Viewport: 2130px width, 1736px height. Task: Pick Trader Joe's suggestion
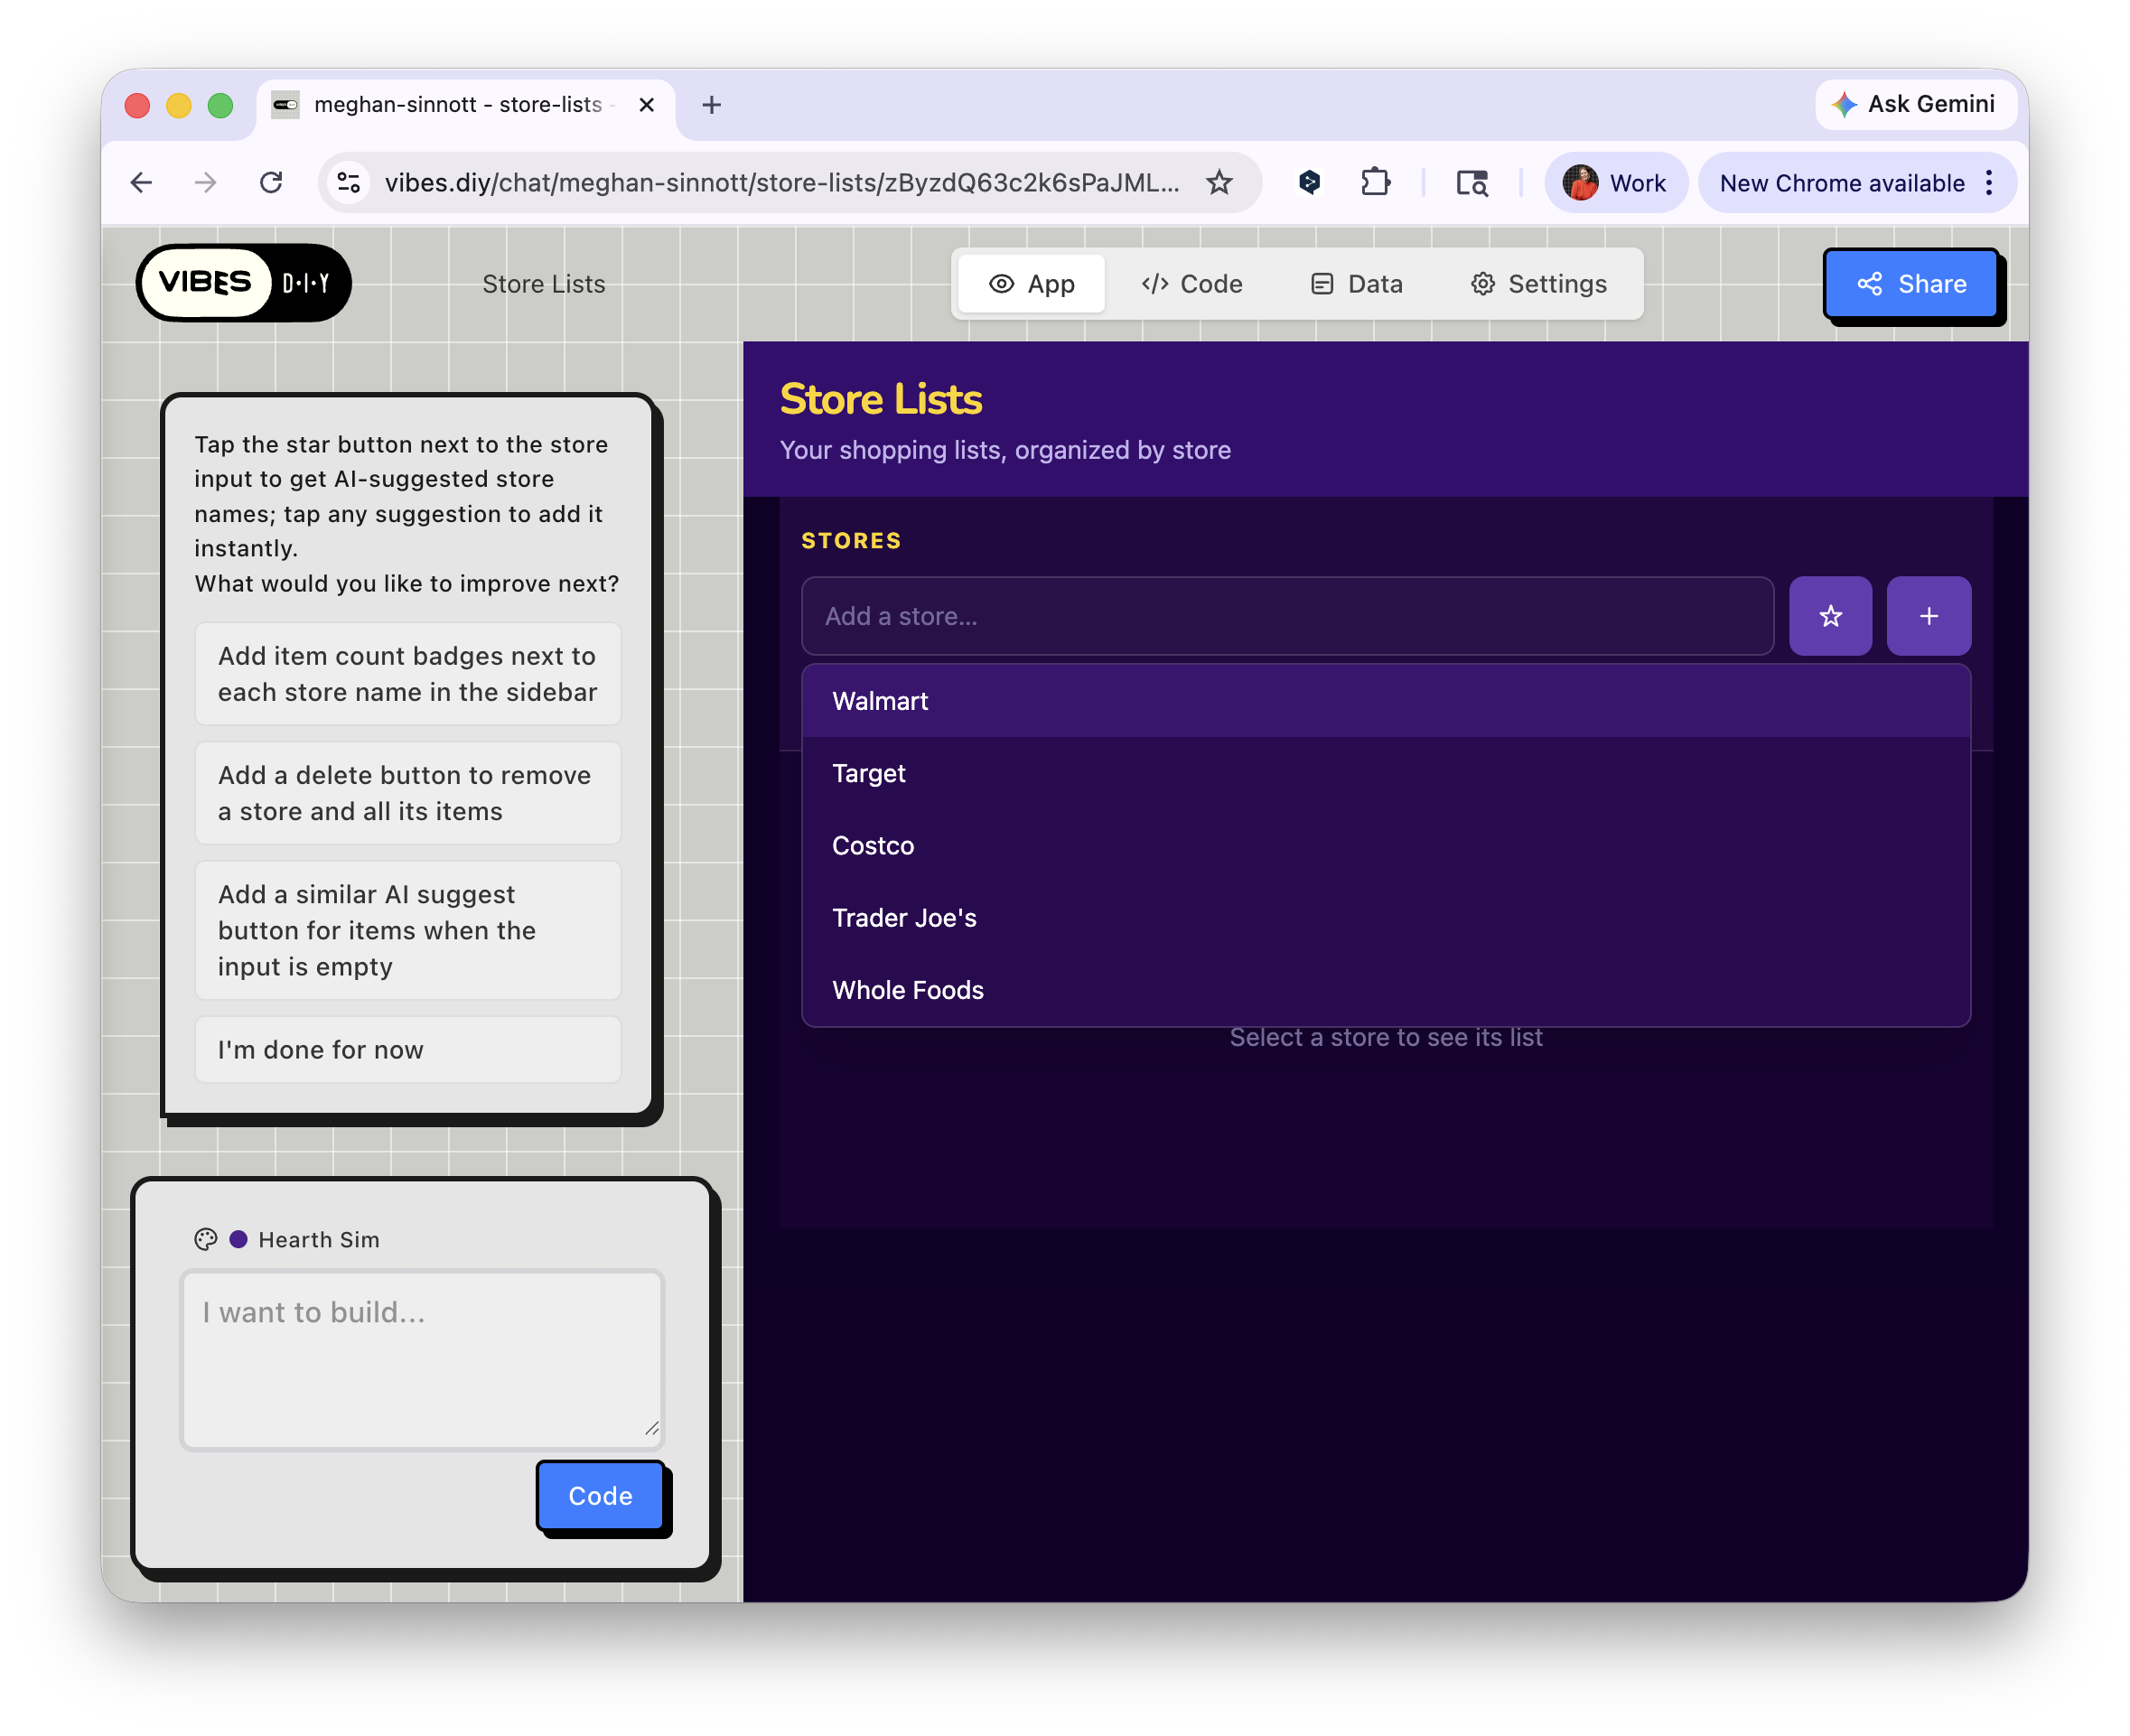tap(1385, 917)
